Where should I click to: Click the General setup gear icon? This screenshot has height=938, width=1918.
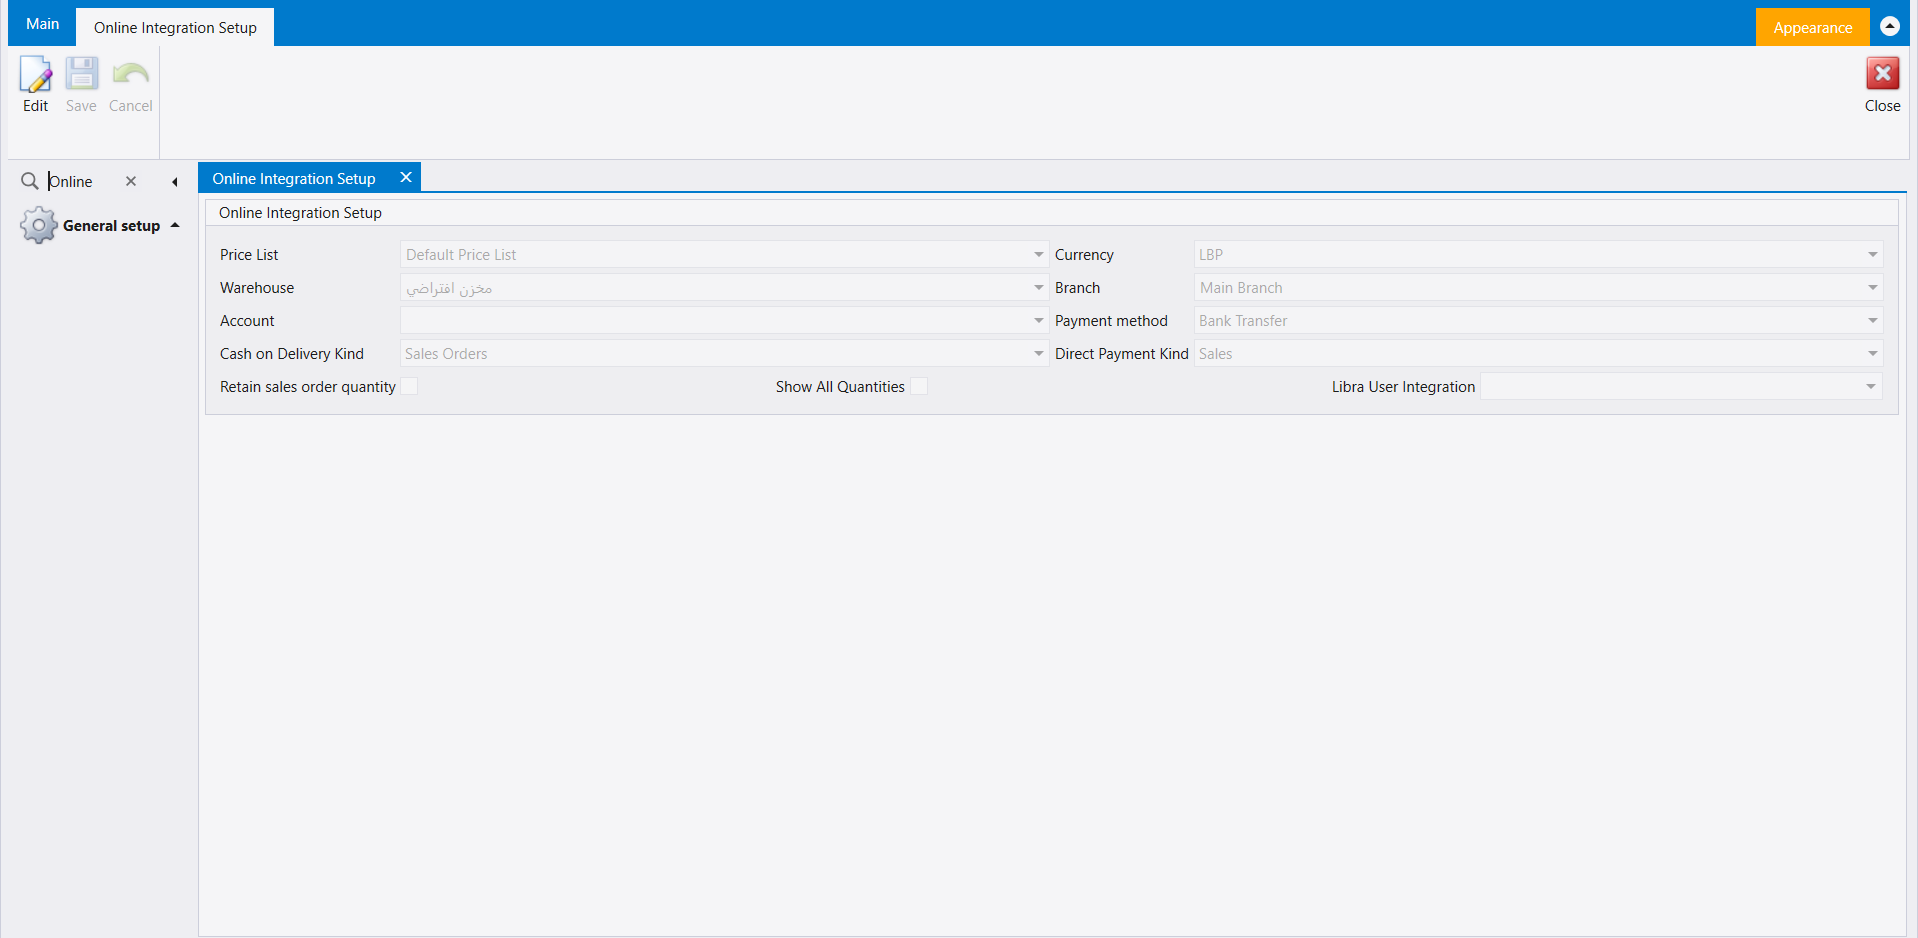38,225
